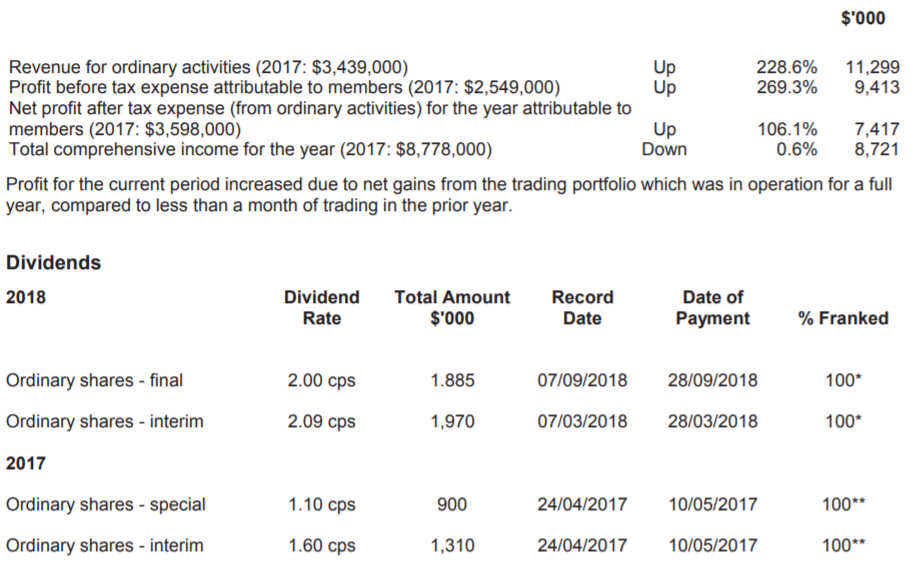Select the Ordinary shares - final row label

(x=94, y=380)
